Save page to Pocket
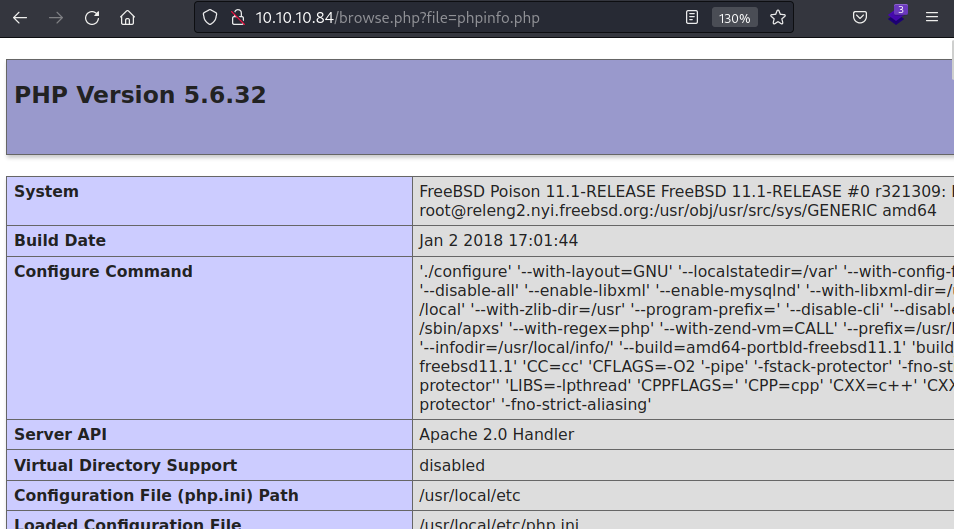Viewport: 954px width, 529px height. pos(860,18)
